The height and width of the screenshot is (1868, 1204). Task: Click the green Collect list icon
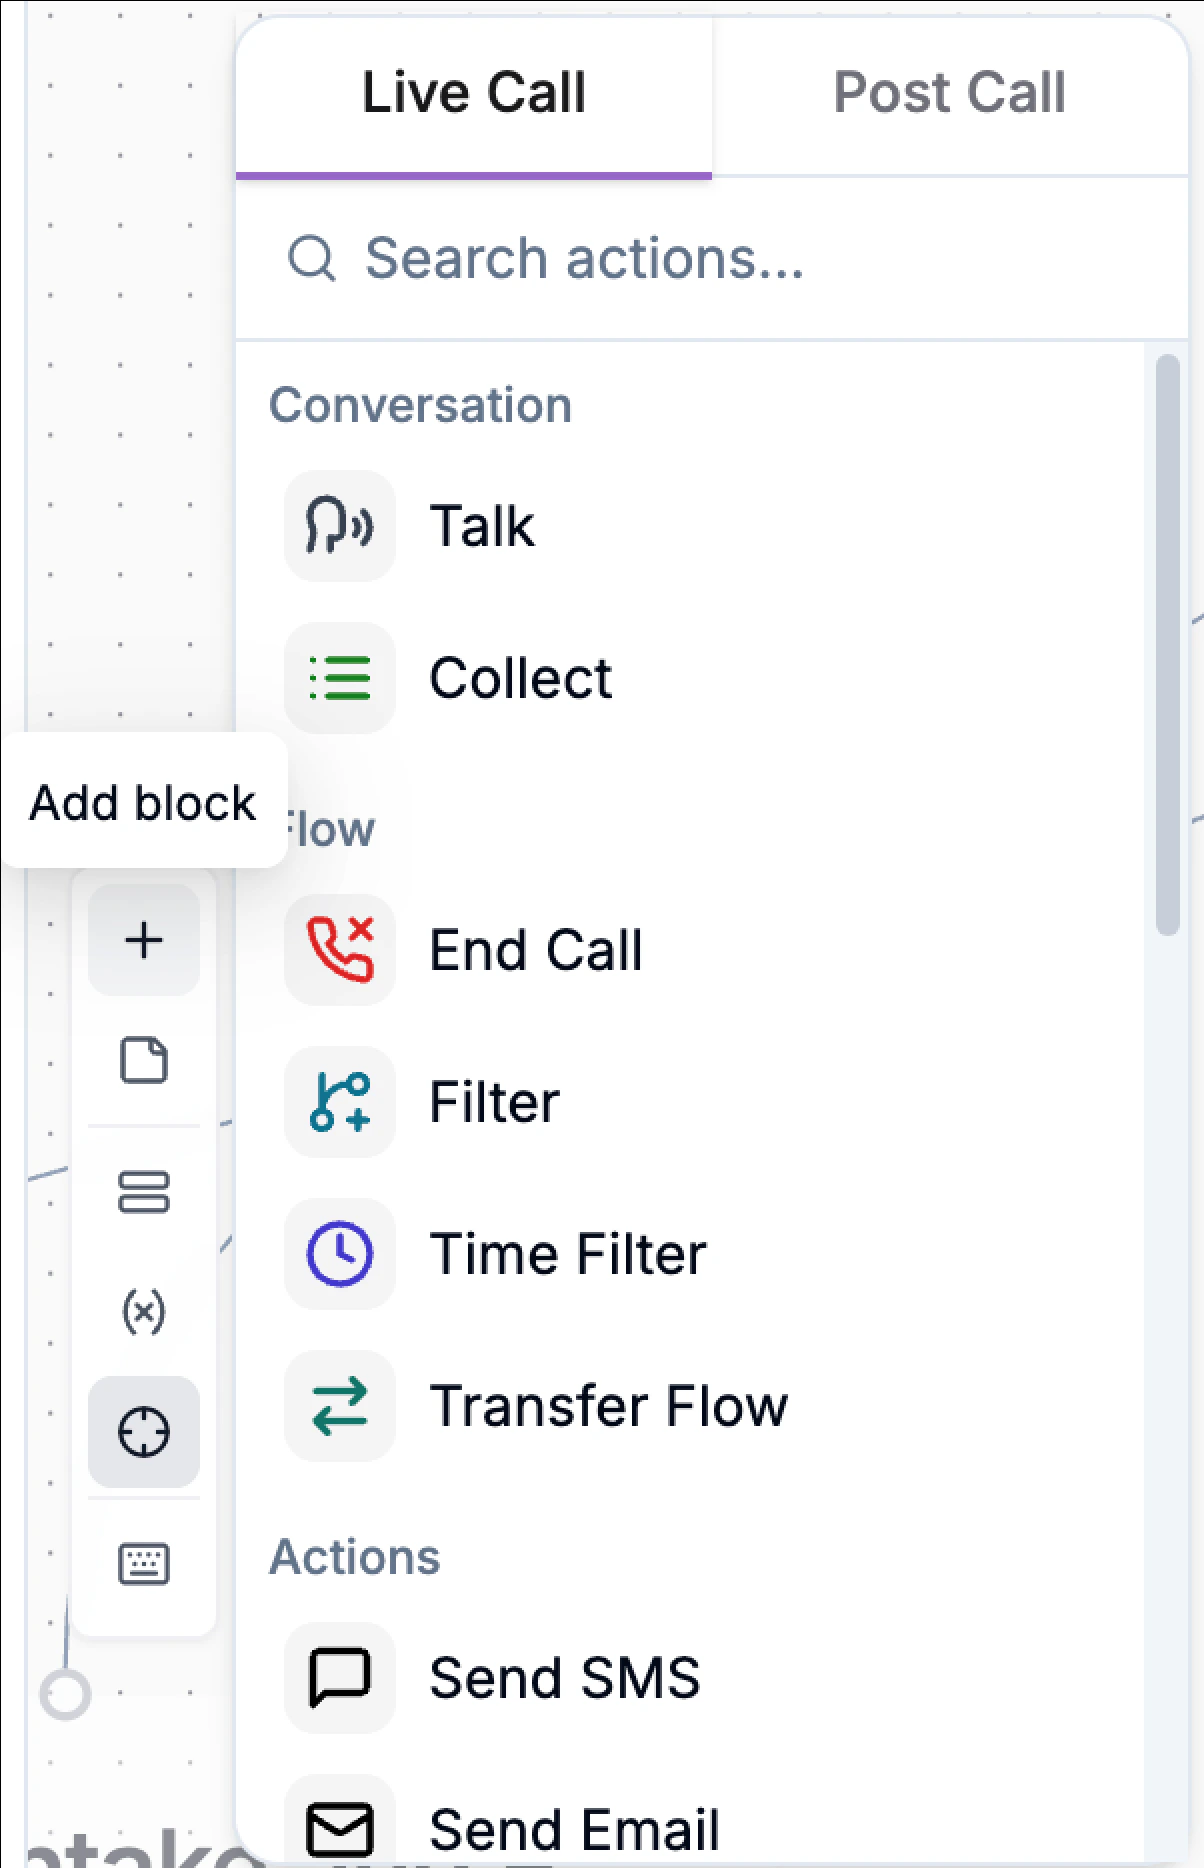pos(339,678)
